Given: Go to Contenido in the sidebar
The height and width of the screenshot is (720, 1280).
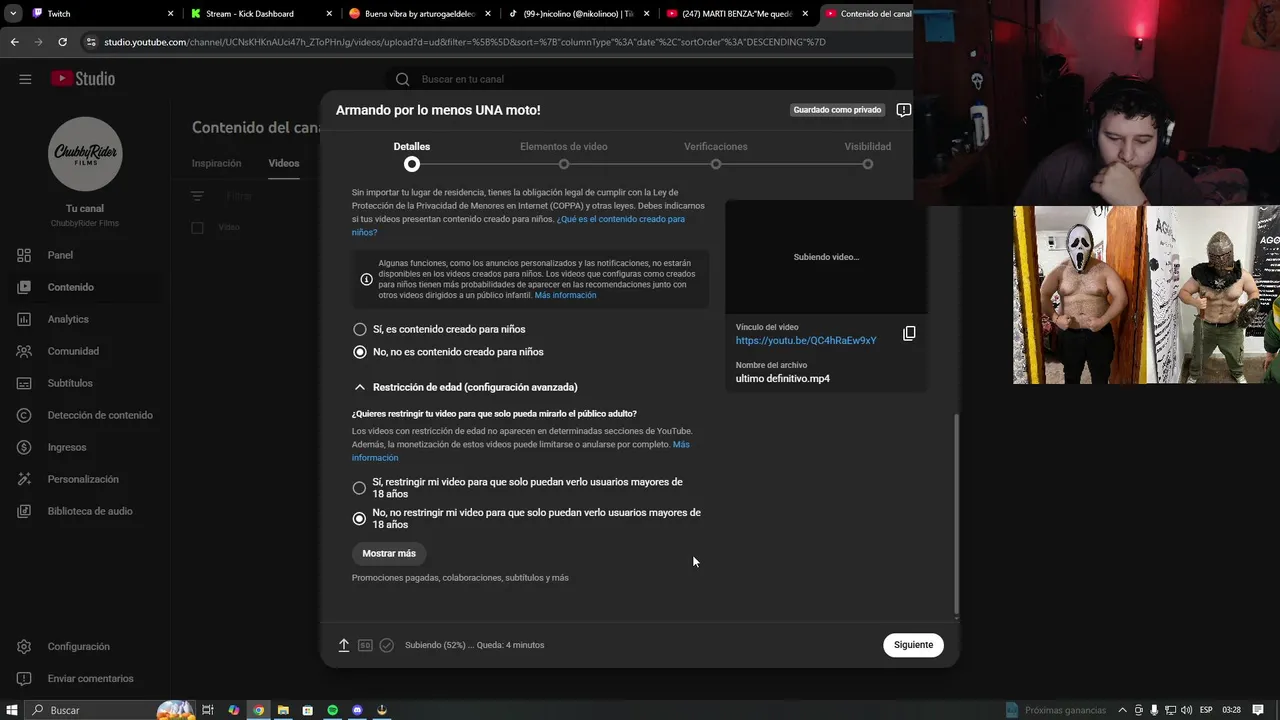Looking at the screenshot, I should click(70, 287).
